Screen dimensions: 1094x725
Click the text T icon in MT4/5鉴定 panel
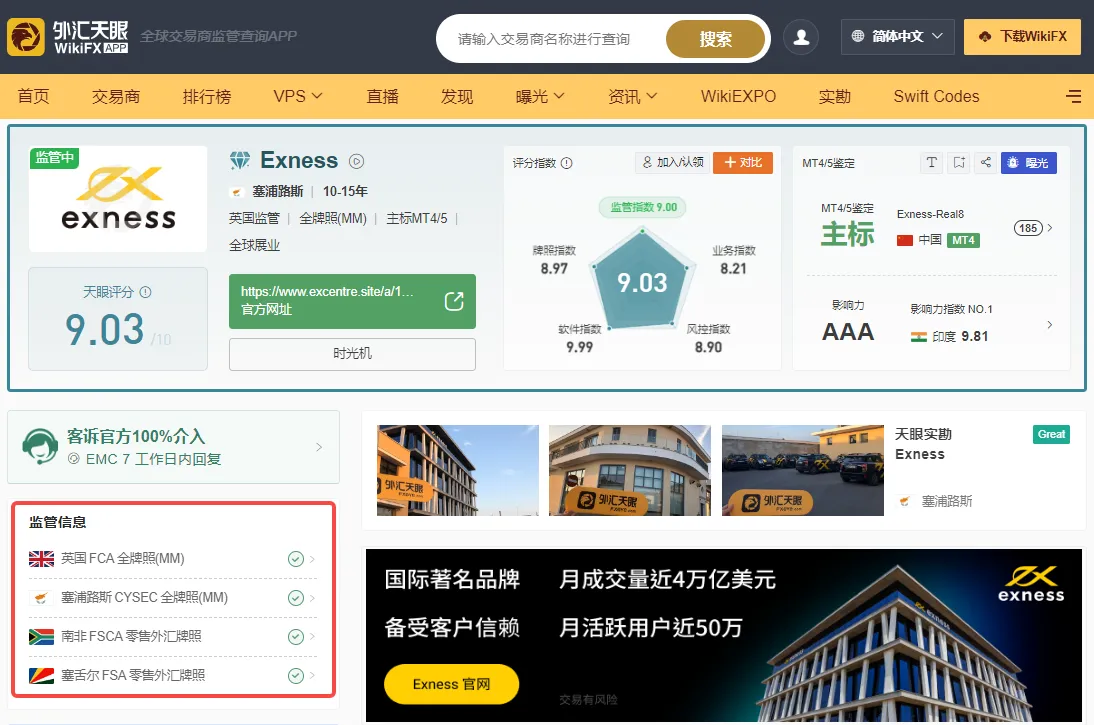[931, 163]
